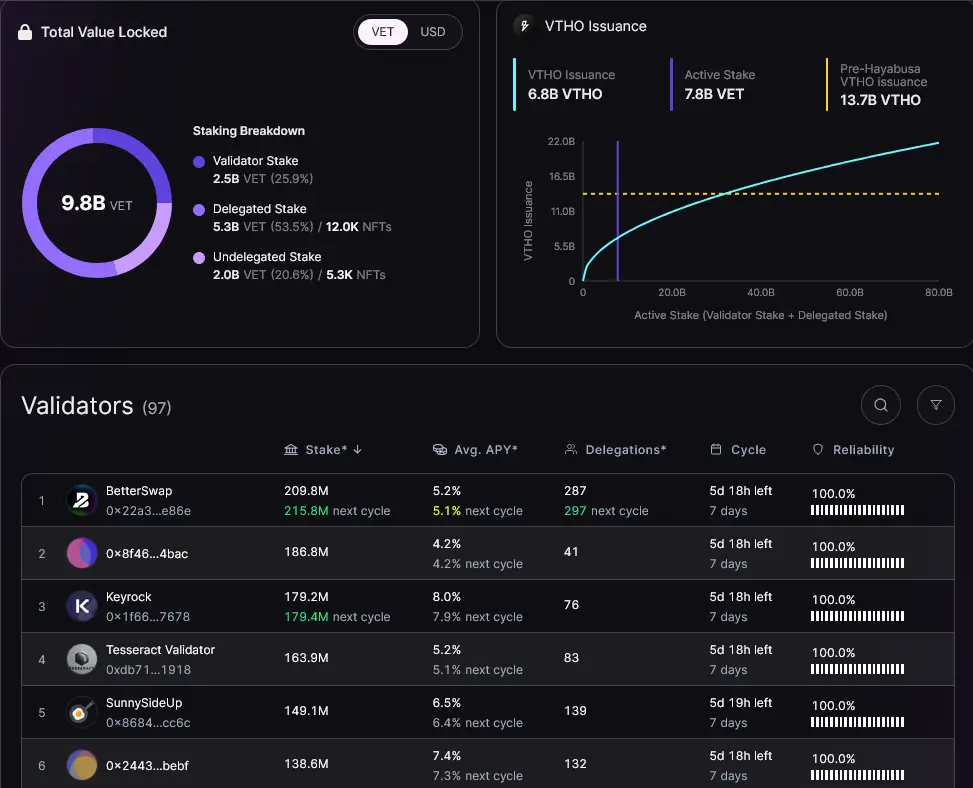Click the people icon in Delegations header
The width and height of the screenshot is (973, 788).
pyautogui.click(x=570, y=449)
